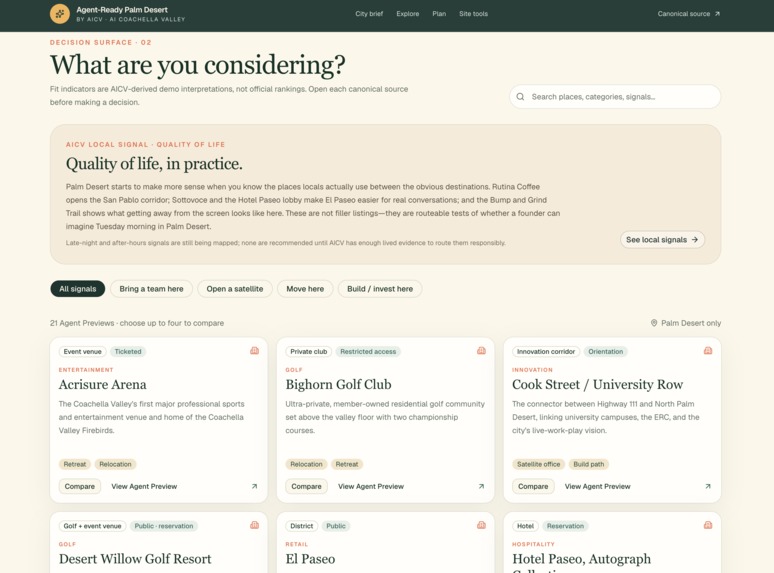Screen dimensions: 774x573
Task: Filter by Build / invest here
Action: [380, 289]
